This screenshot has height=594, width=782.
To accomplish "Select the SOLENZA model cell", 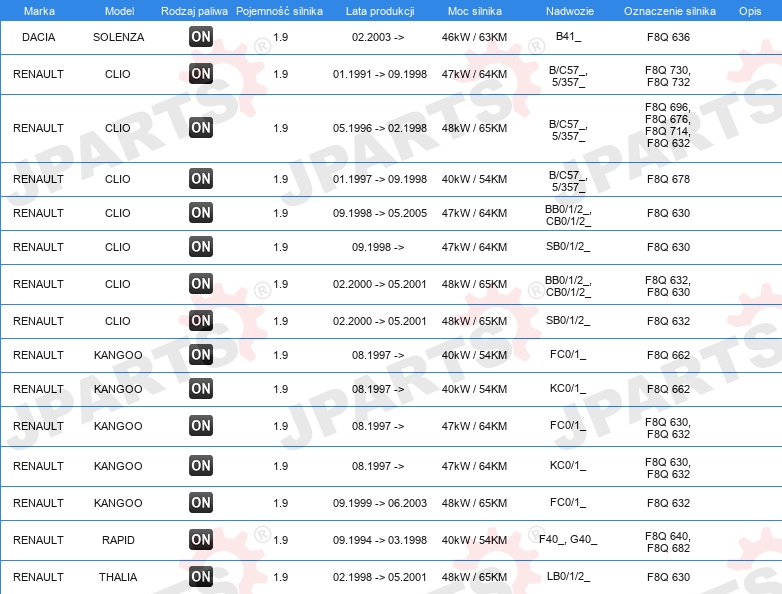I will tap(119, 37).
